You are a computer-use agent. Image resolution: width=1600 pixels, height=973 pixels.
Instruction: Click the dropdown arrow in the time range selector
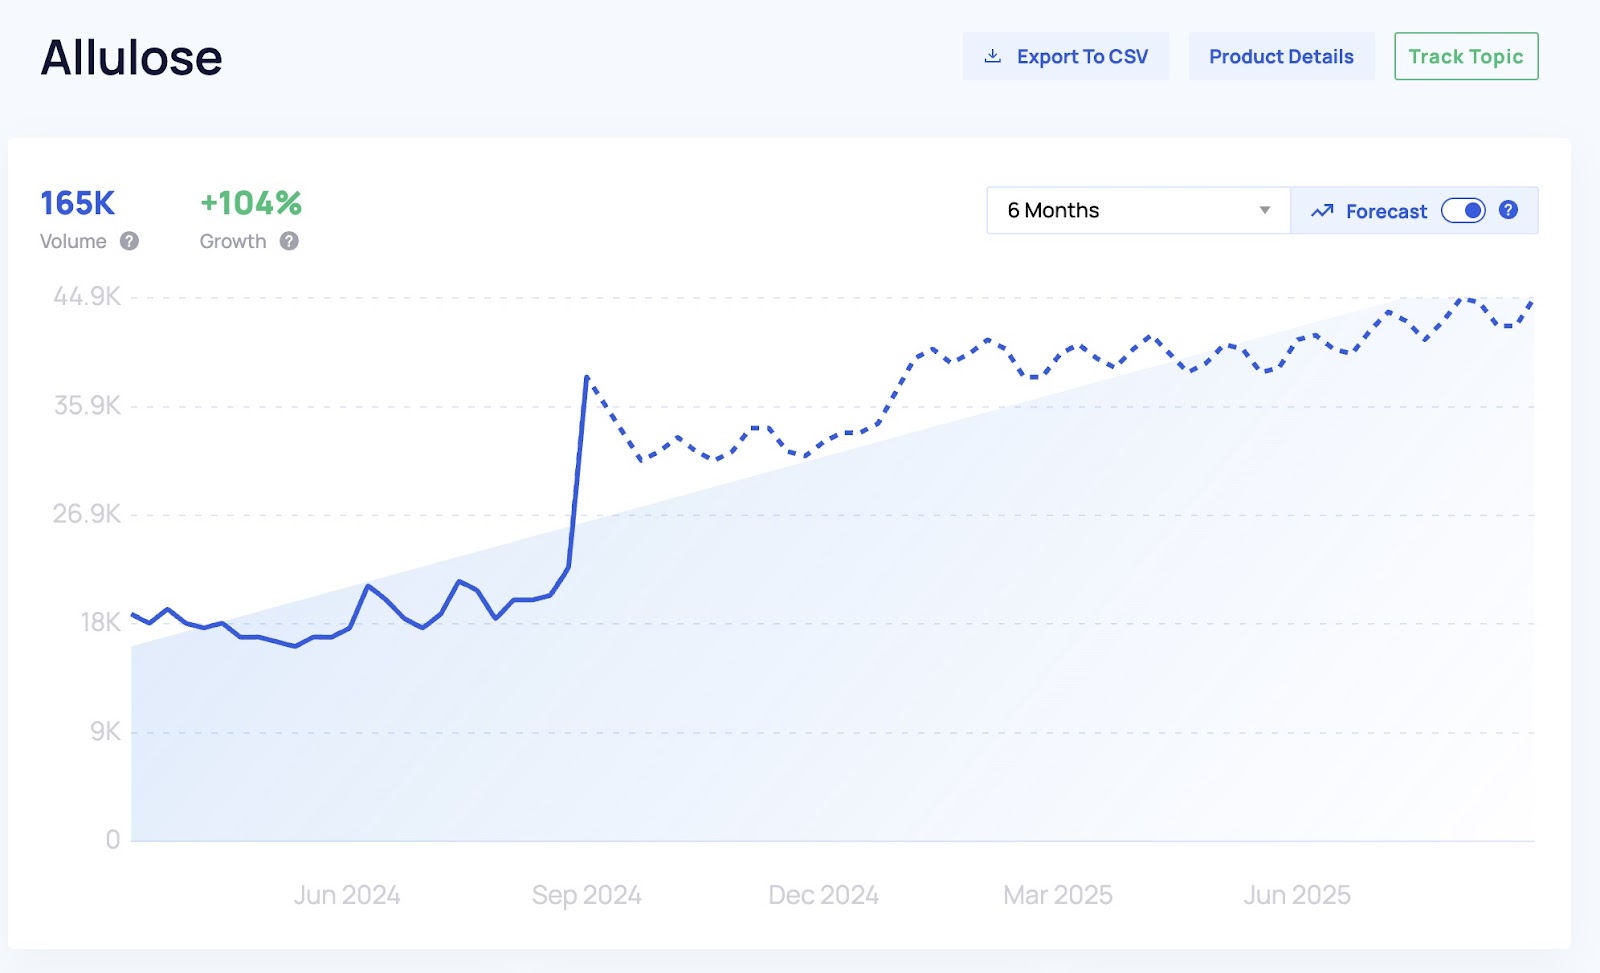tap(1265, 210)
